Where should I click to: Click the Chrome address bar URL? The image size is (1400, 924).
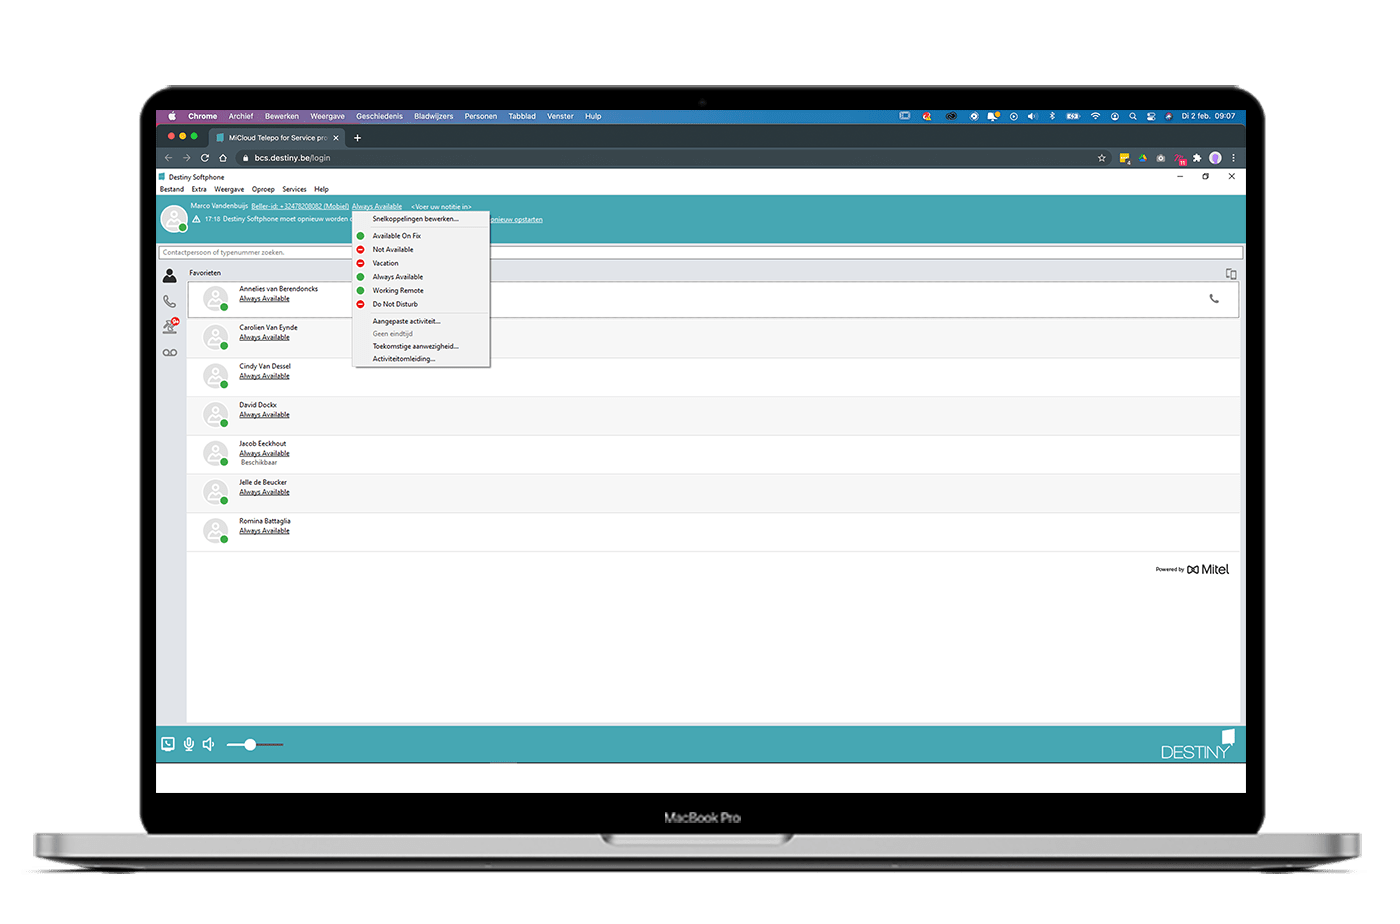pyautogui.click(x=292, y=158)
